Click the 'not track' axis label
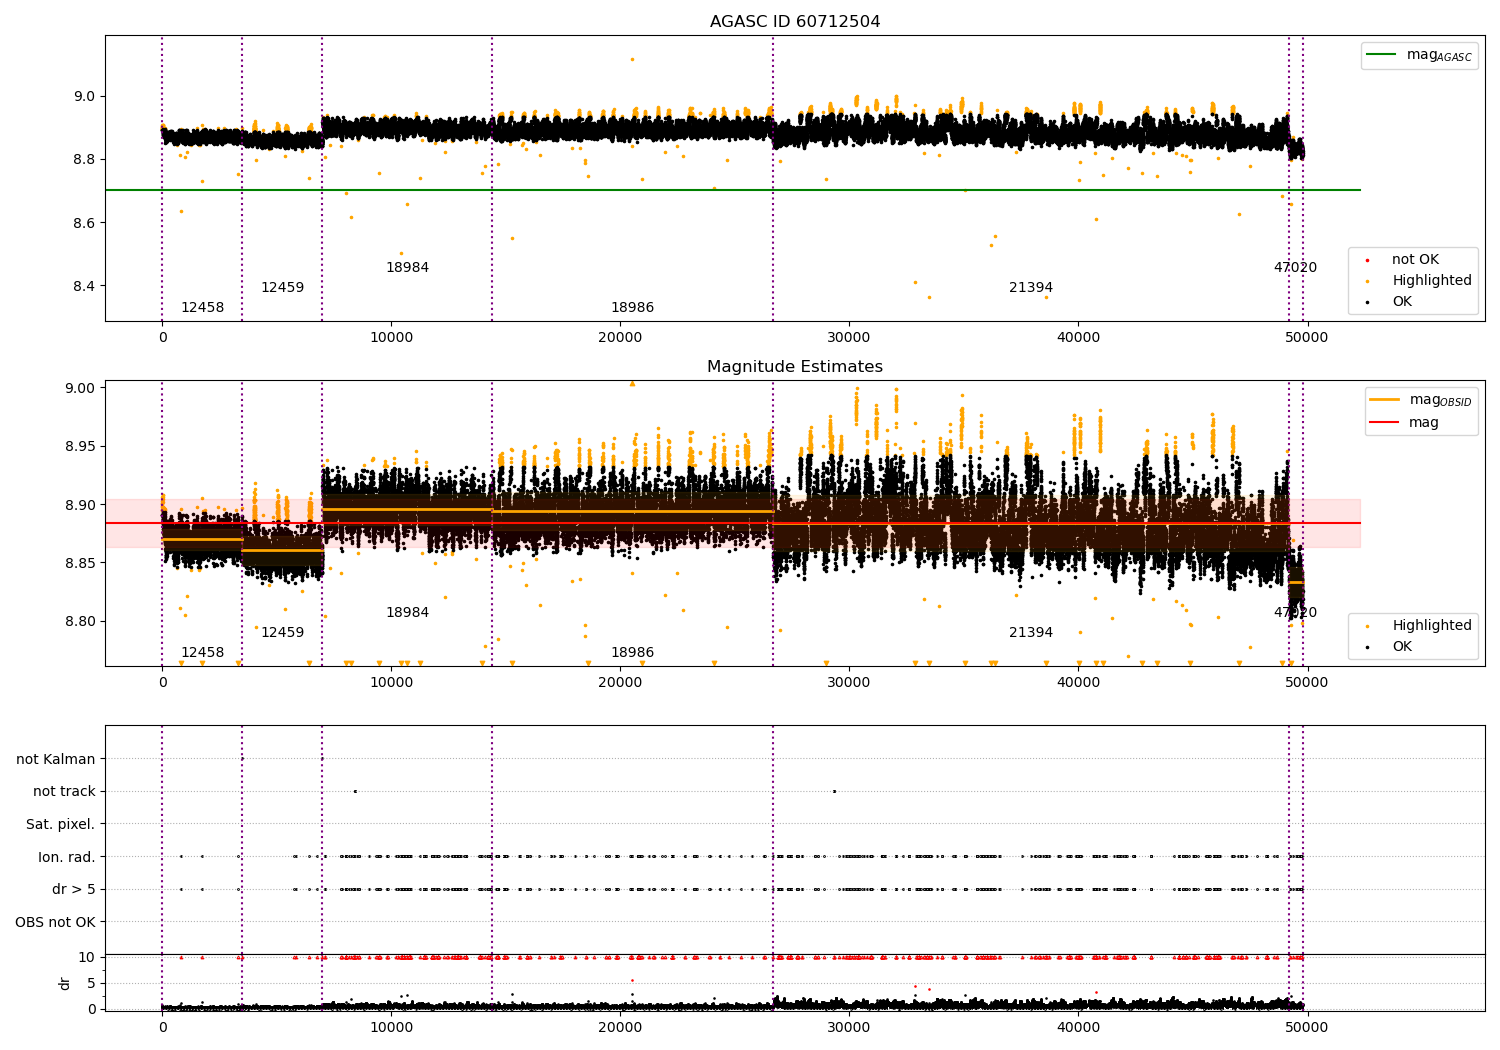This screenshot has width=1500, height=1050. (x=64, y=792)
